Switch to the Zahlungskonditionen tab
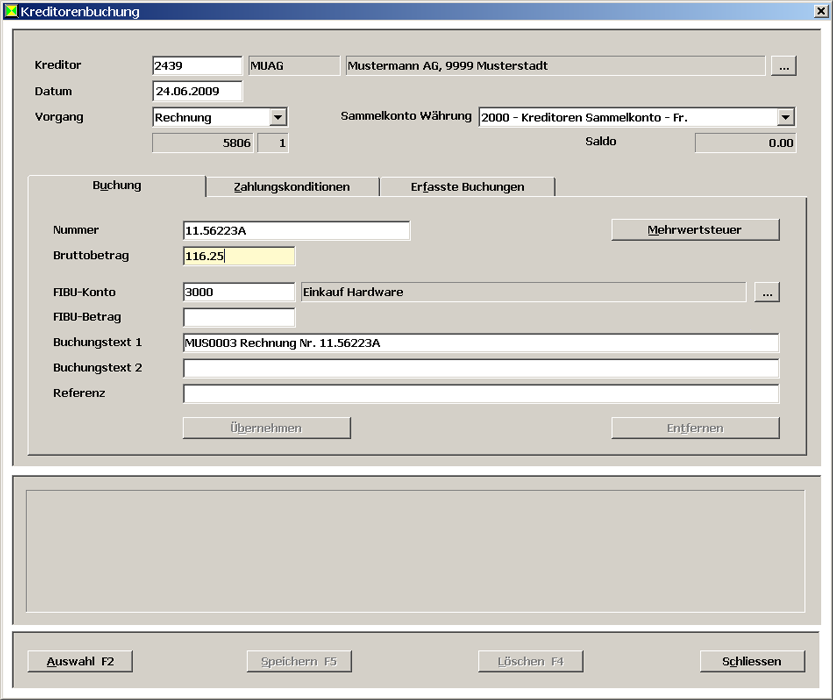Viewport: 833px width, 700px height. point(292,187)
